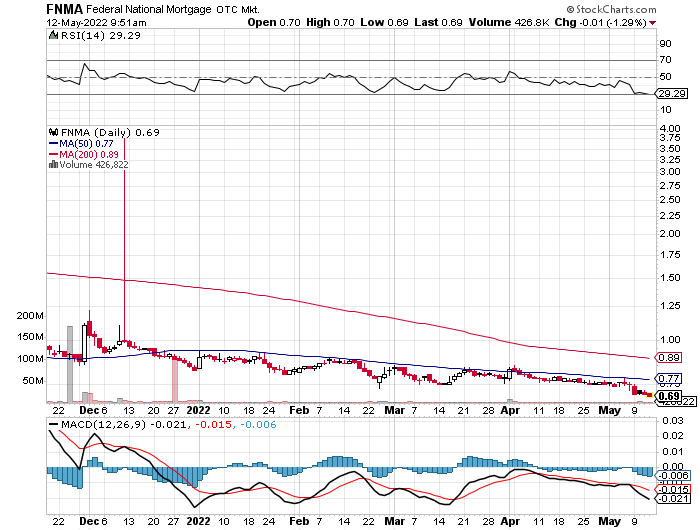Click the 200M volume axis label
This screenshot has height=530, width=700.
30,316
